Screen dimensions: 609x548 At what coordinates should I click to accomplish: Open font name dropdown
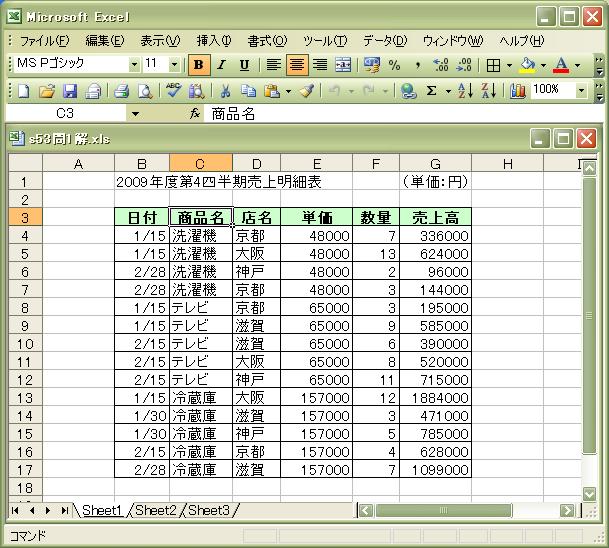[134, 64]
